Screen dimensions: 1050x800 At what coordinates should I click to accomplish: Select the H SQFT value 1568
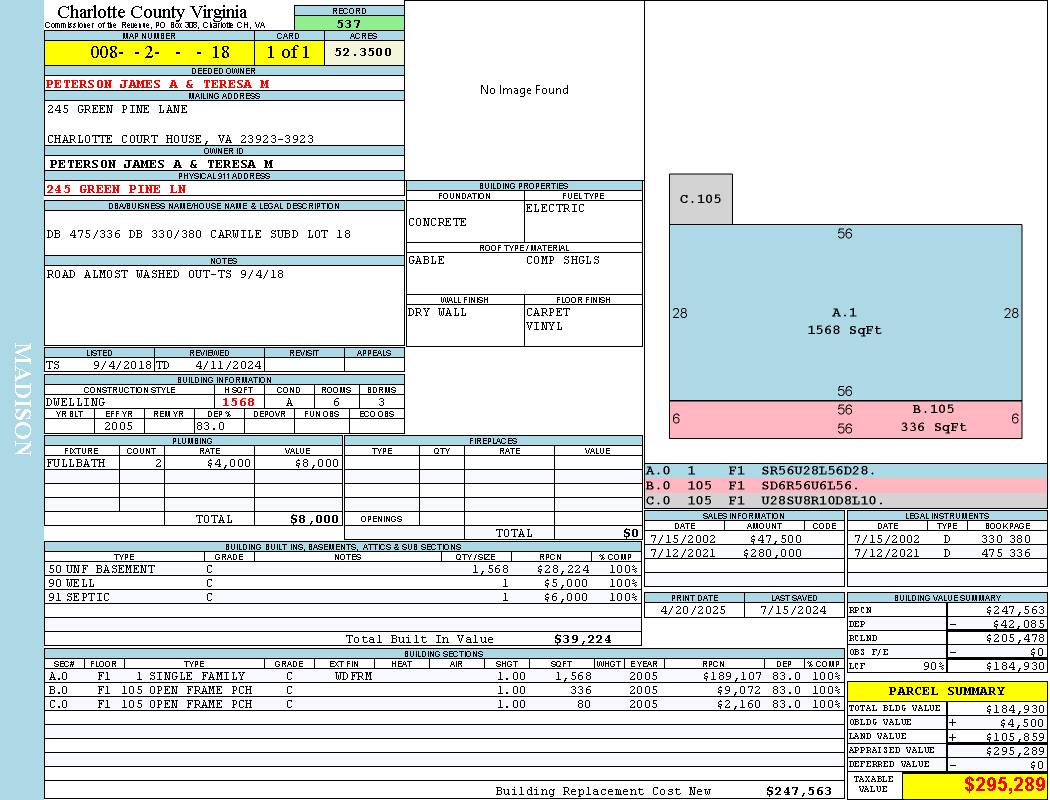238,402
